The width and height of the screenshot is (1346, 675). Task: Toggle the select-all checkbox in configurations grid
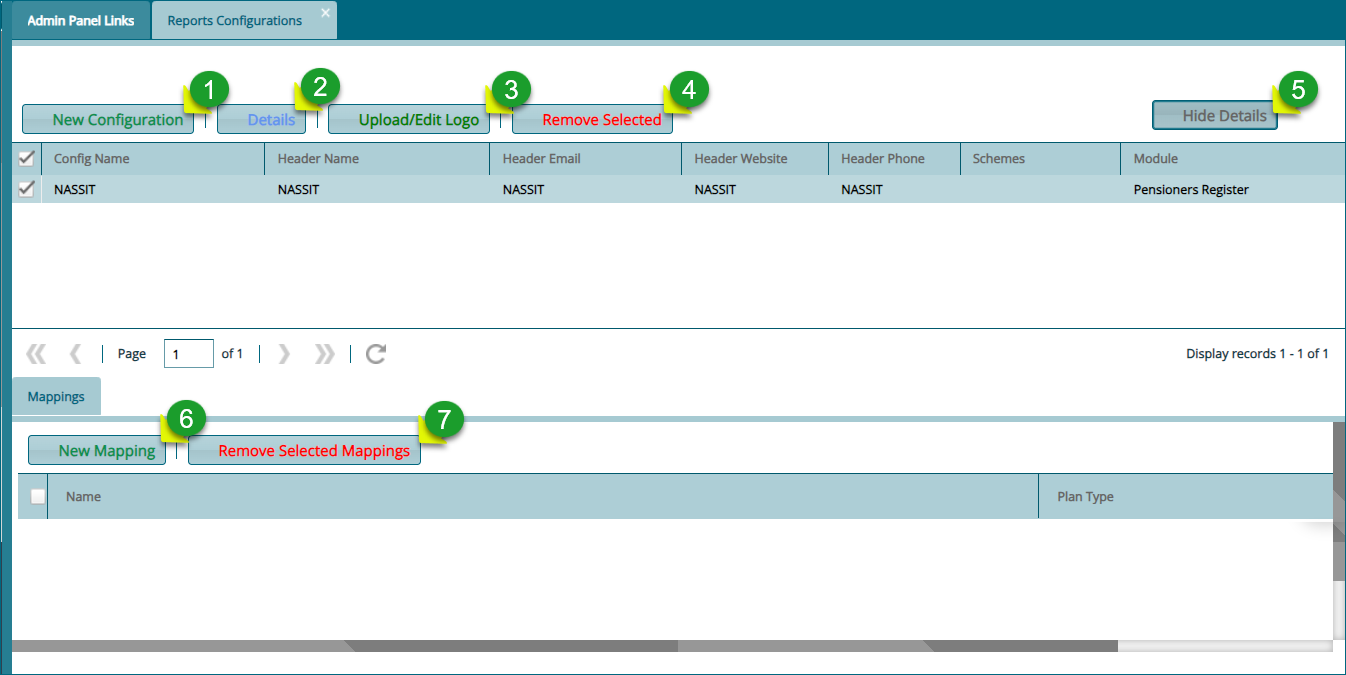(x=26, y=158)
